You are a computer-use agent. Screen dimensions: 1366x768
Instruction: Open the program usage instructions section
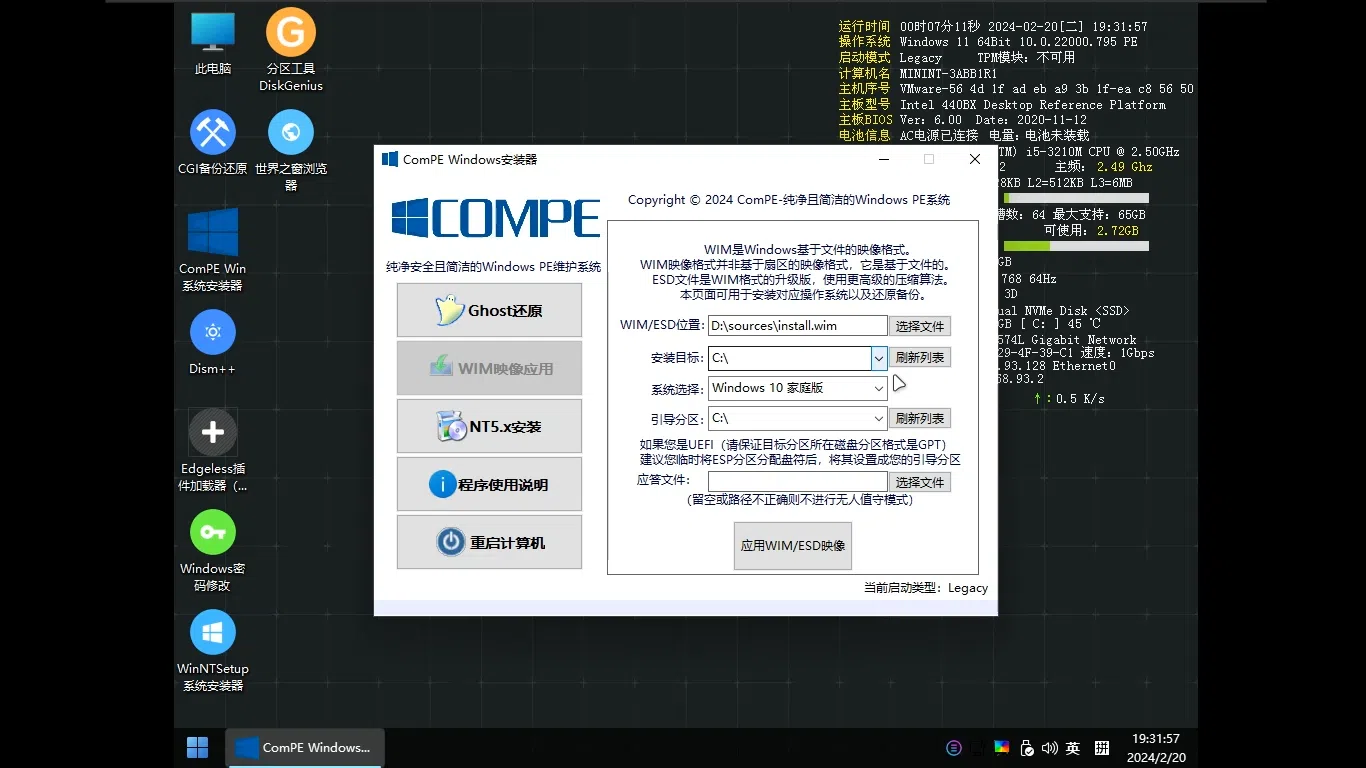pyautogui.click(x=489, y=484)
